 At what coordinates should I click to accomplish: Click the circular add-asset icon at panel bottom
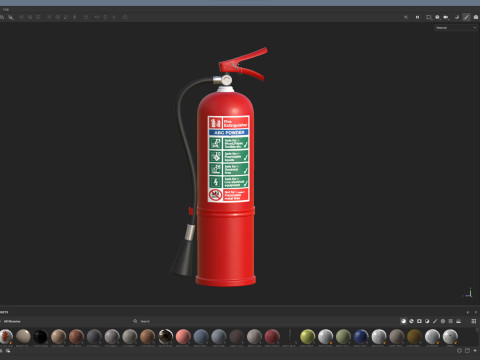(x=459, y=351)
